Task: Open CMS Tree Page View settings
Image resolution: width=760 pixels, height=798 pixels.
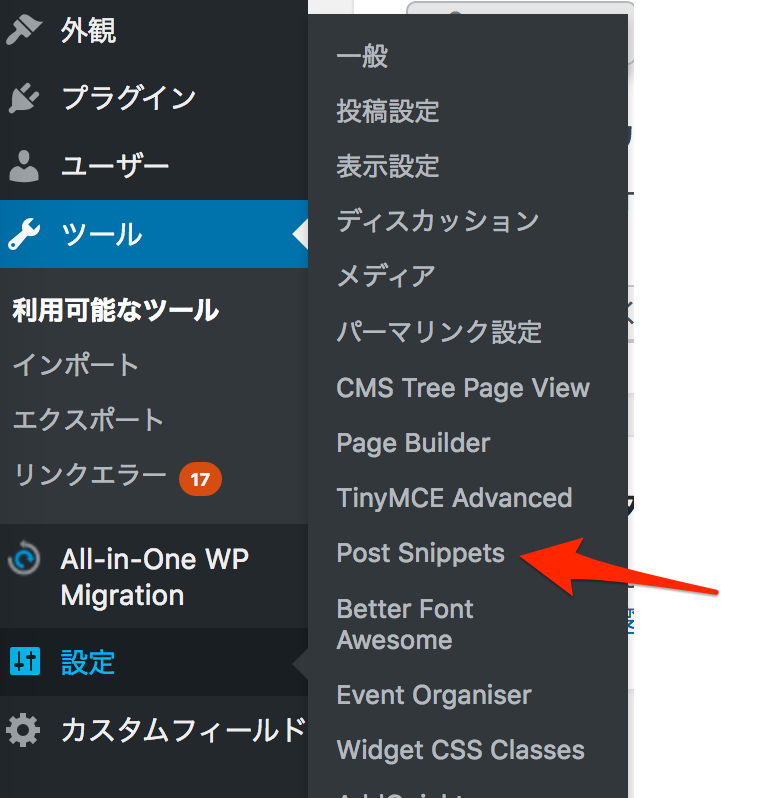Action: point(463,388)
